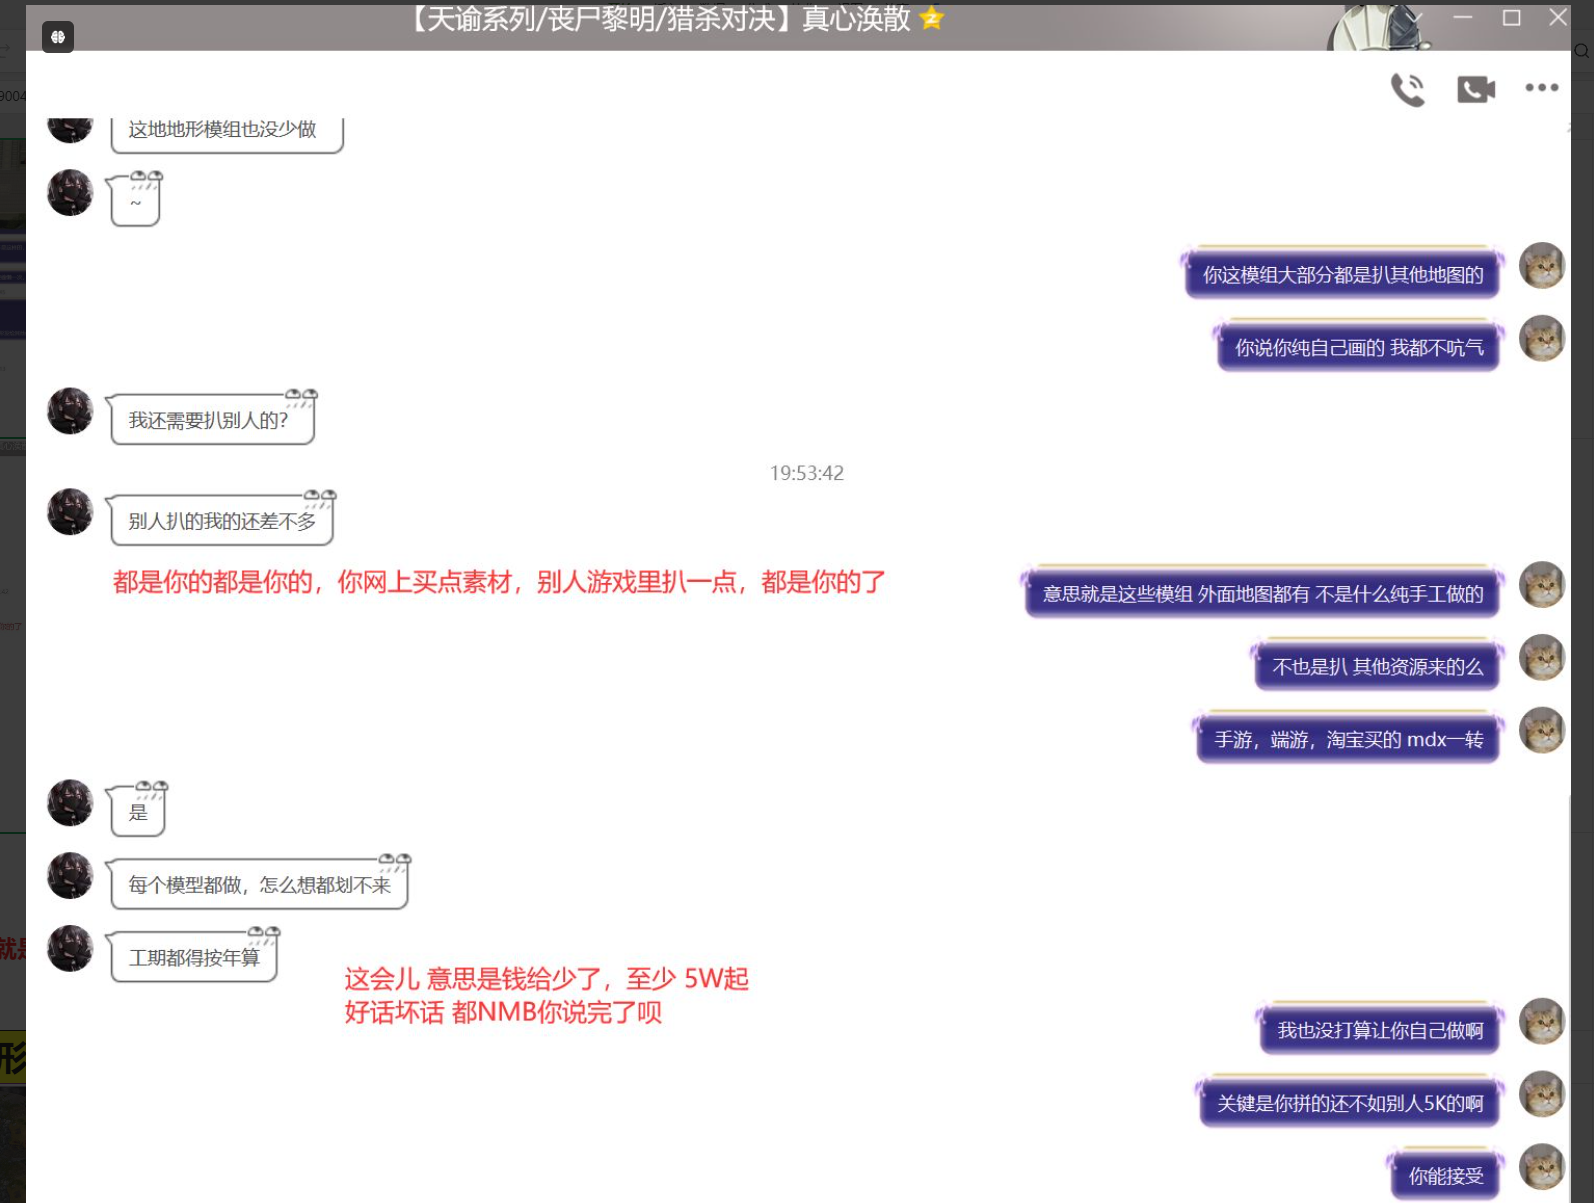Click the small dark icon at top-left of title bar

click(x=58, y=37)
